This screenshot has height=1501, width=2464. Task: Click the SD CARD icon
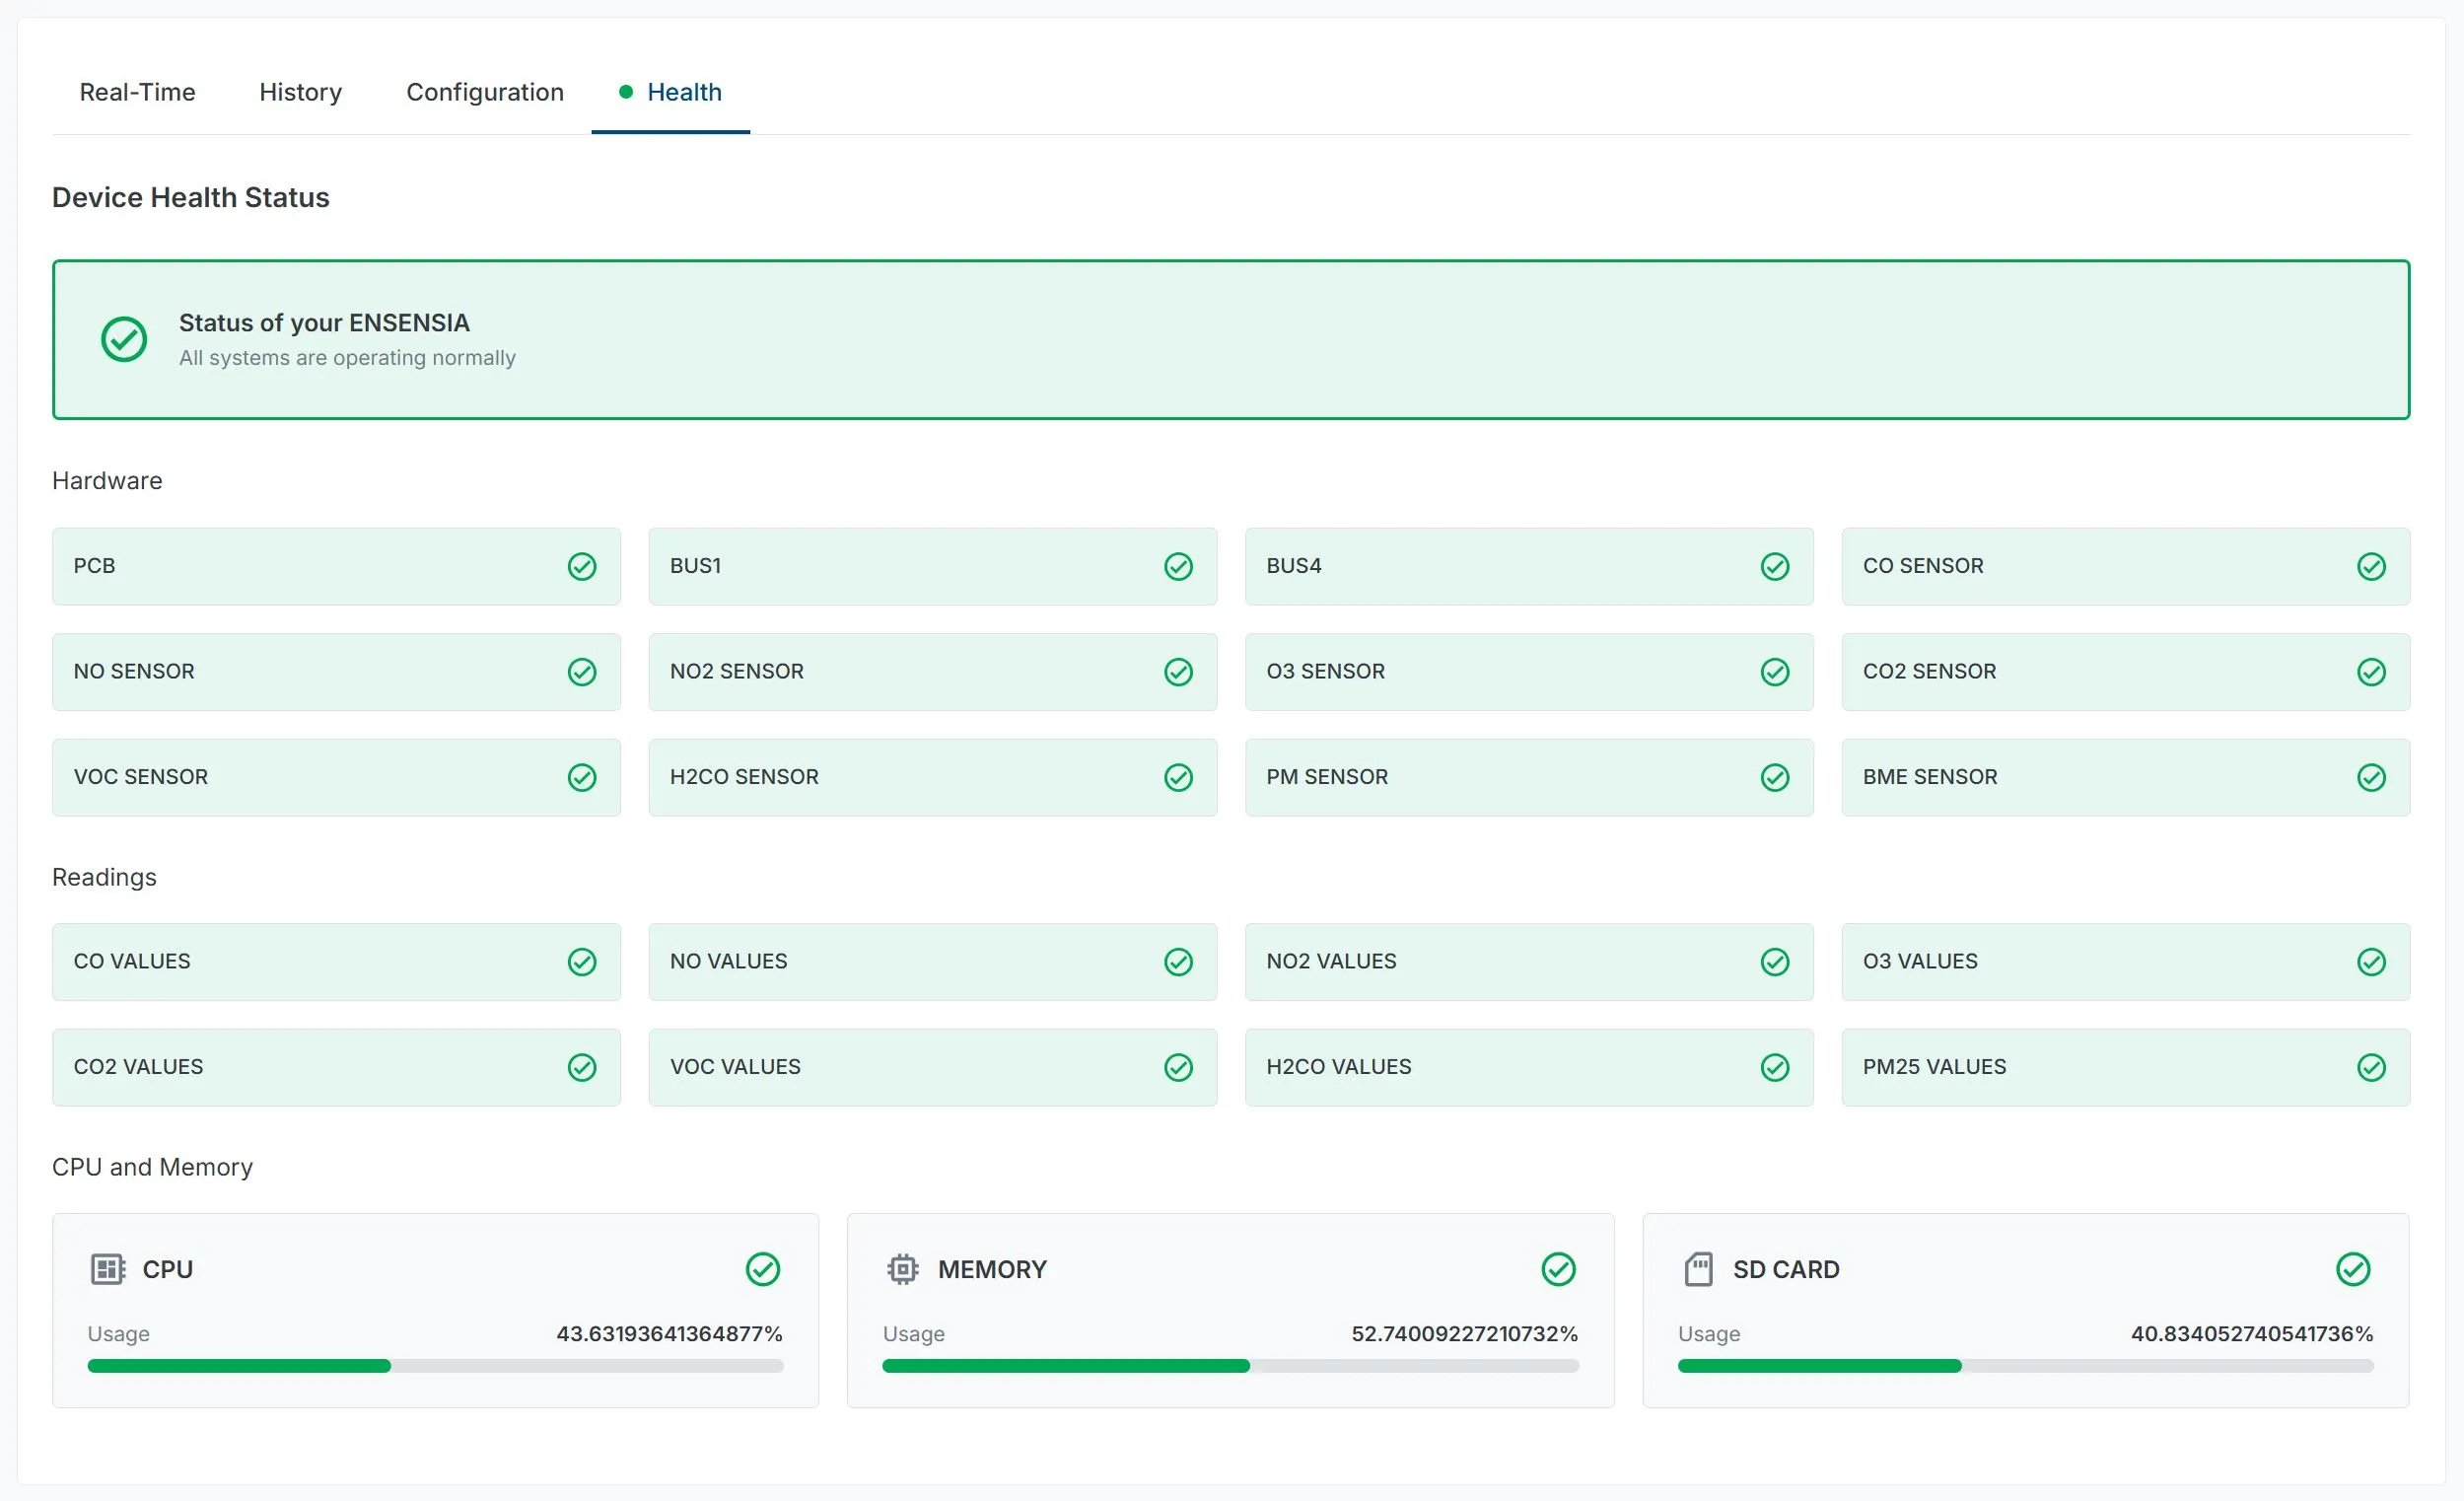[1698, 1269]
